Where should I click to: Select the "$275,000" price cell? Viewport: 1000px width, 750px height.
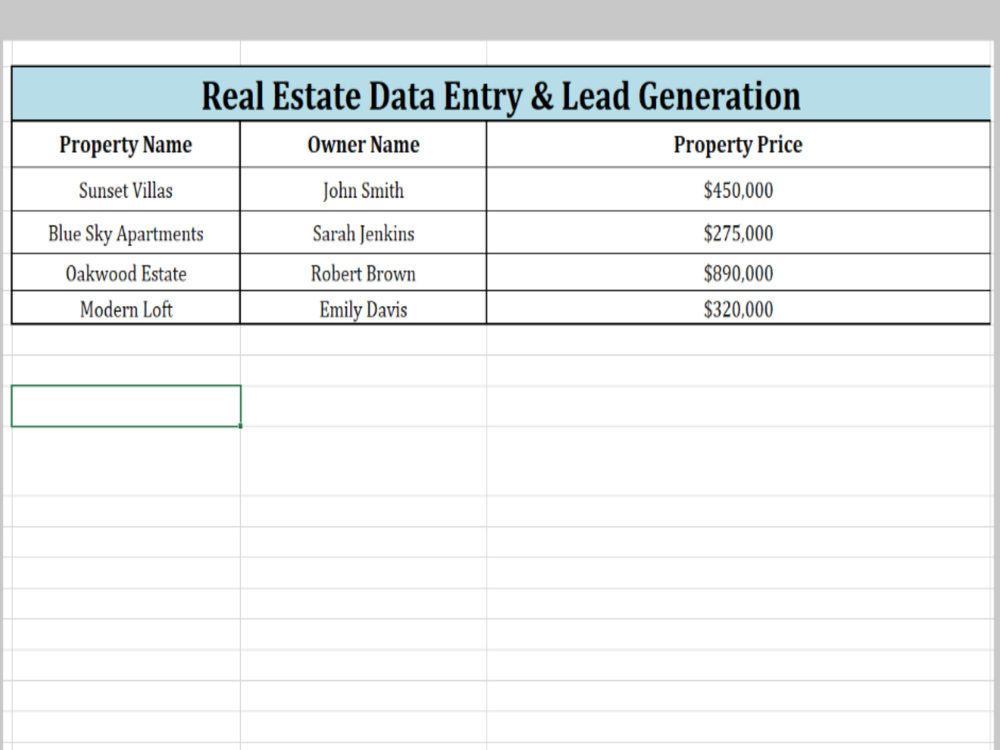point(739,233)
